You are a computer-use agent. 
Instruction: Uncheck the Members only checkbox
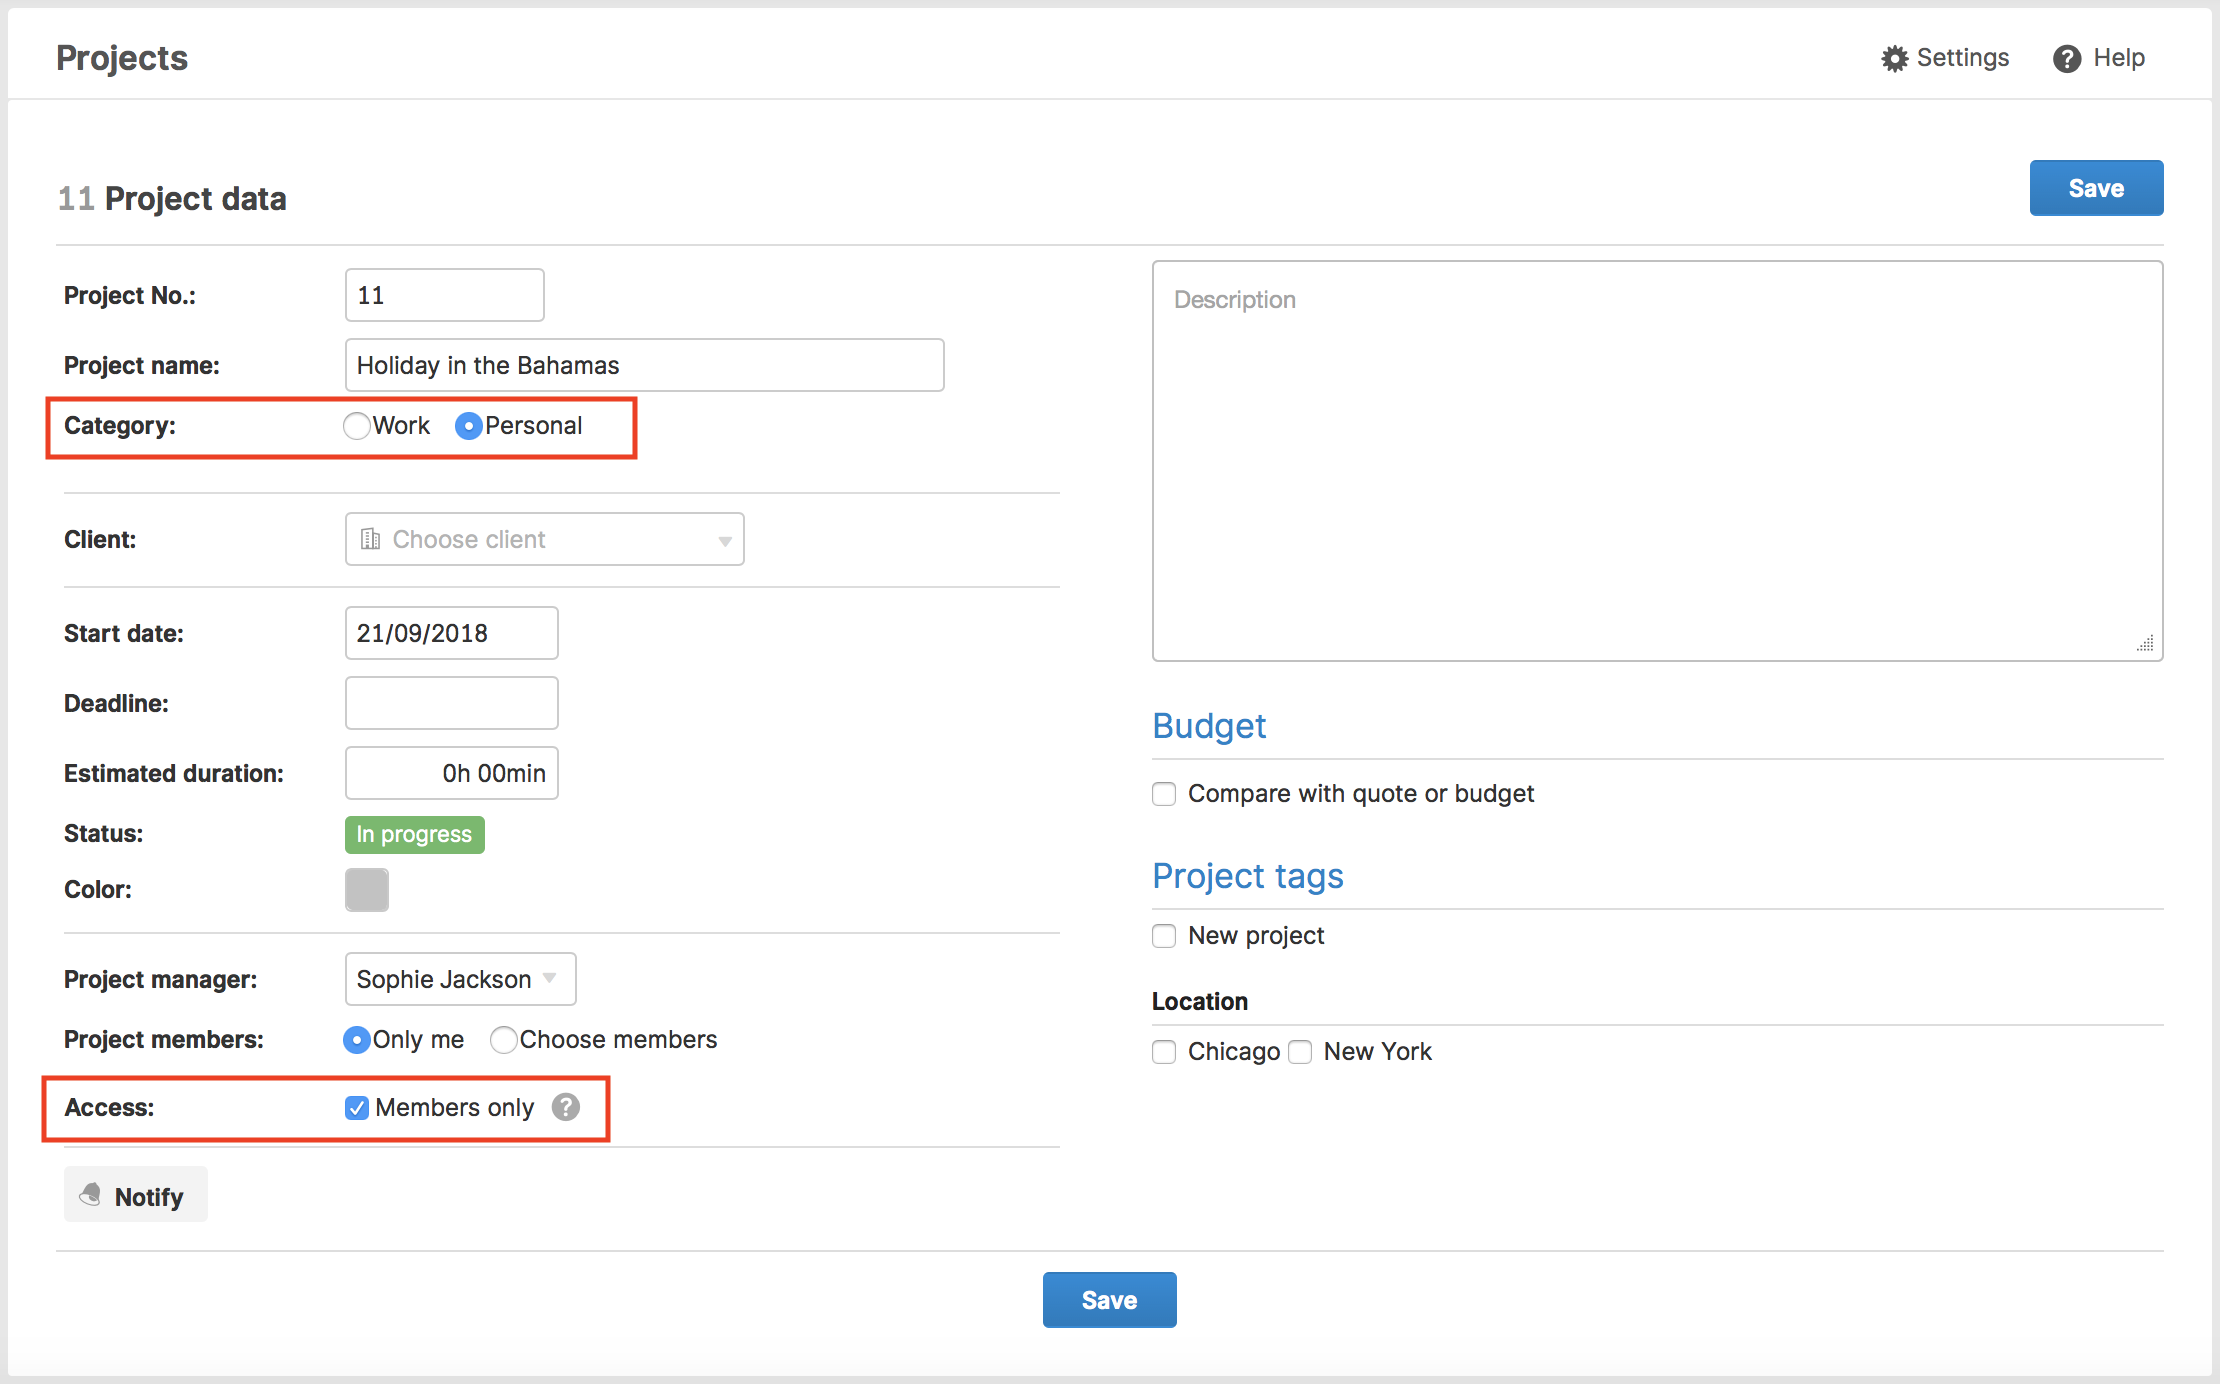point(357,1108)
